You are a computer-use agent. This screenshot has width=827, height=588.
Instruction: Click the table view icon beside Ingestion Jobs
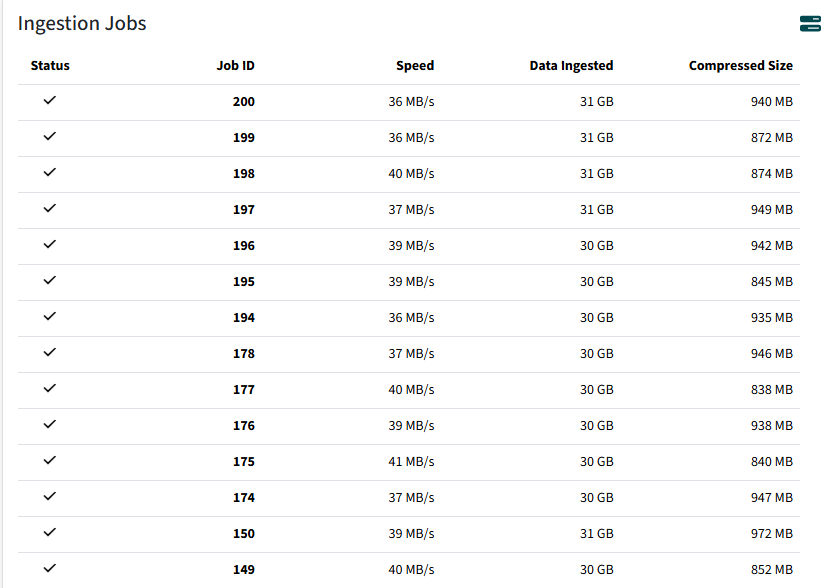tap(809, 24)
